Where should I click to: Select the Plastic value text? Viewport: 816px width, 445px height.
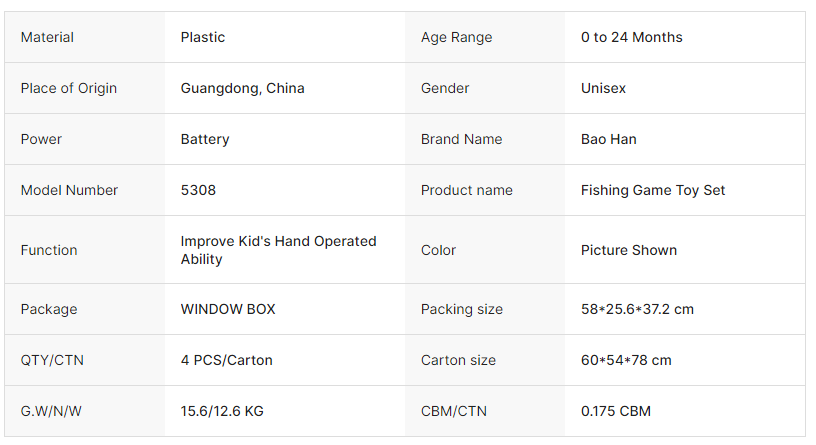[203, 37]
